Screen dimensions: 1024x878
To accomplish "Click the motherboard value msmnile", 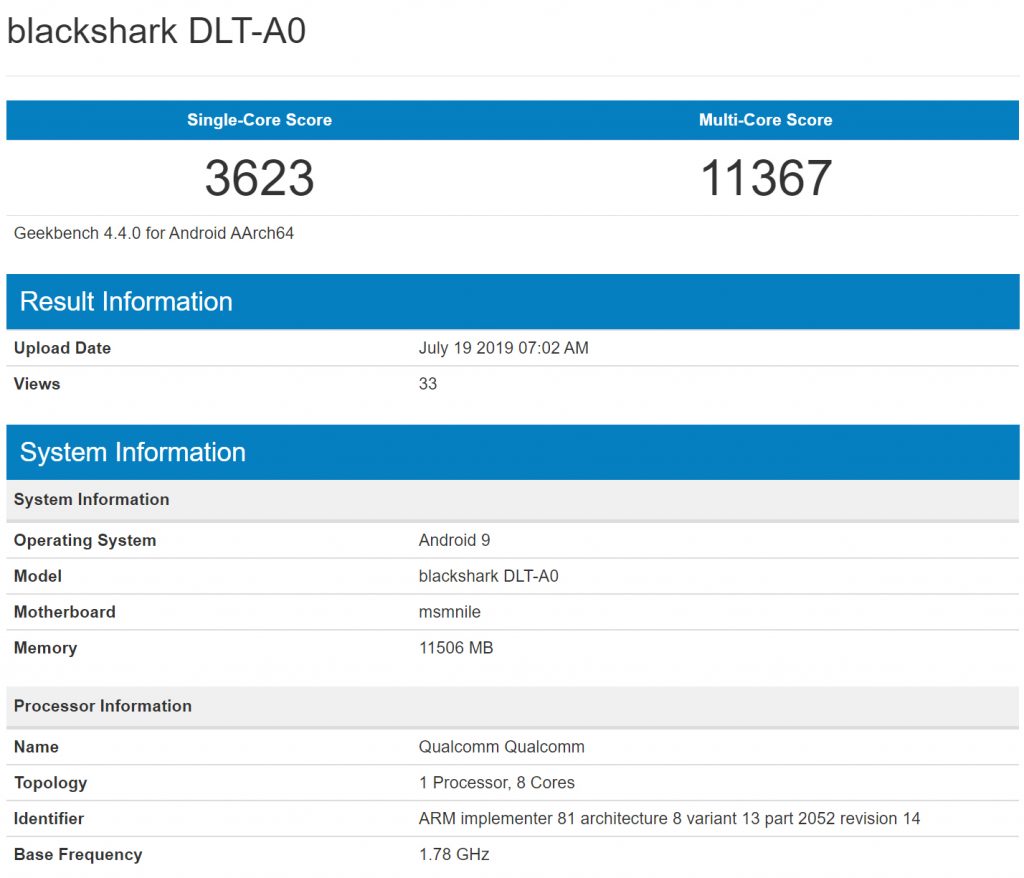I will [x=449, y=612].
